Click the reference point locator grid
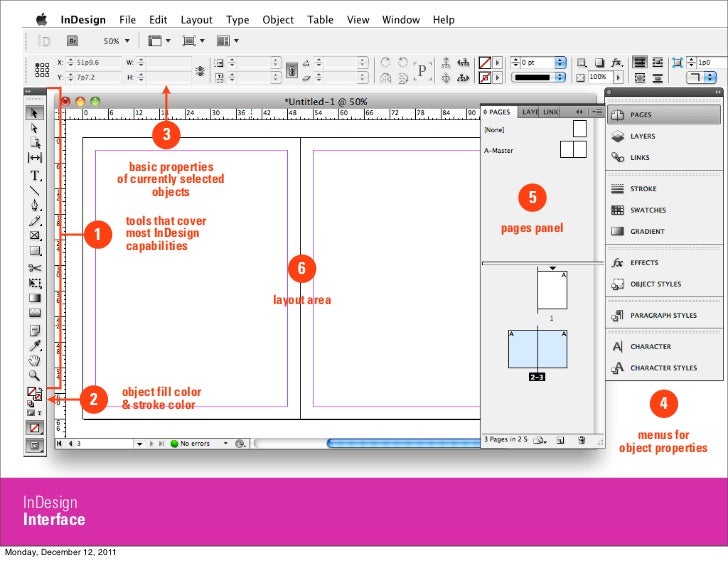728x561 pixels. click(42, 70)
